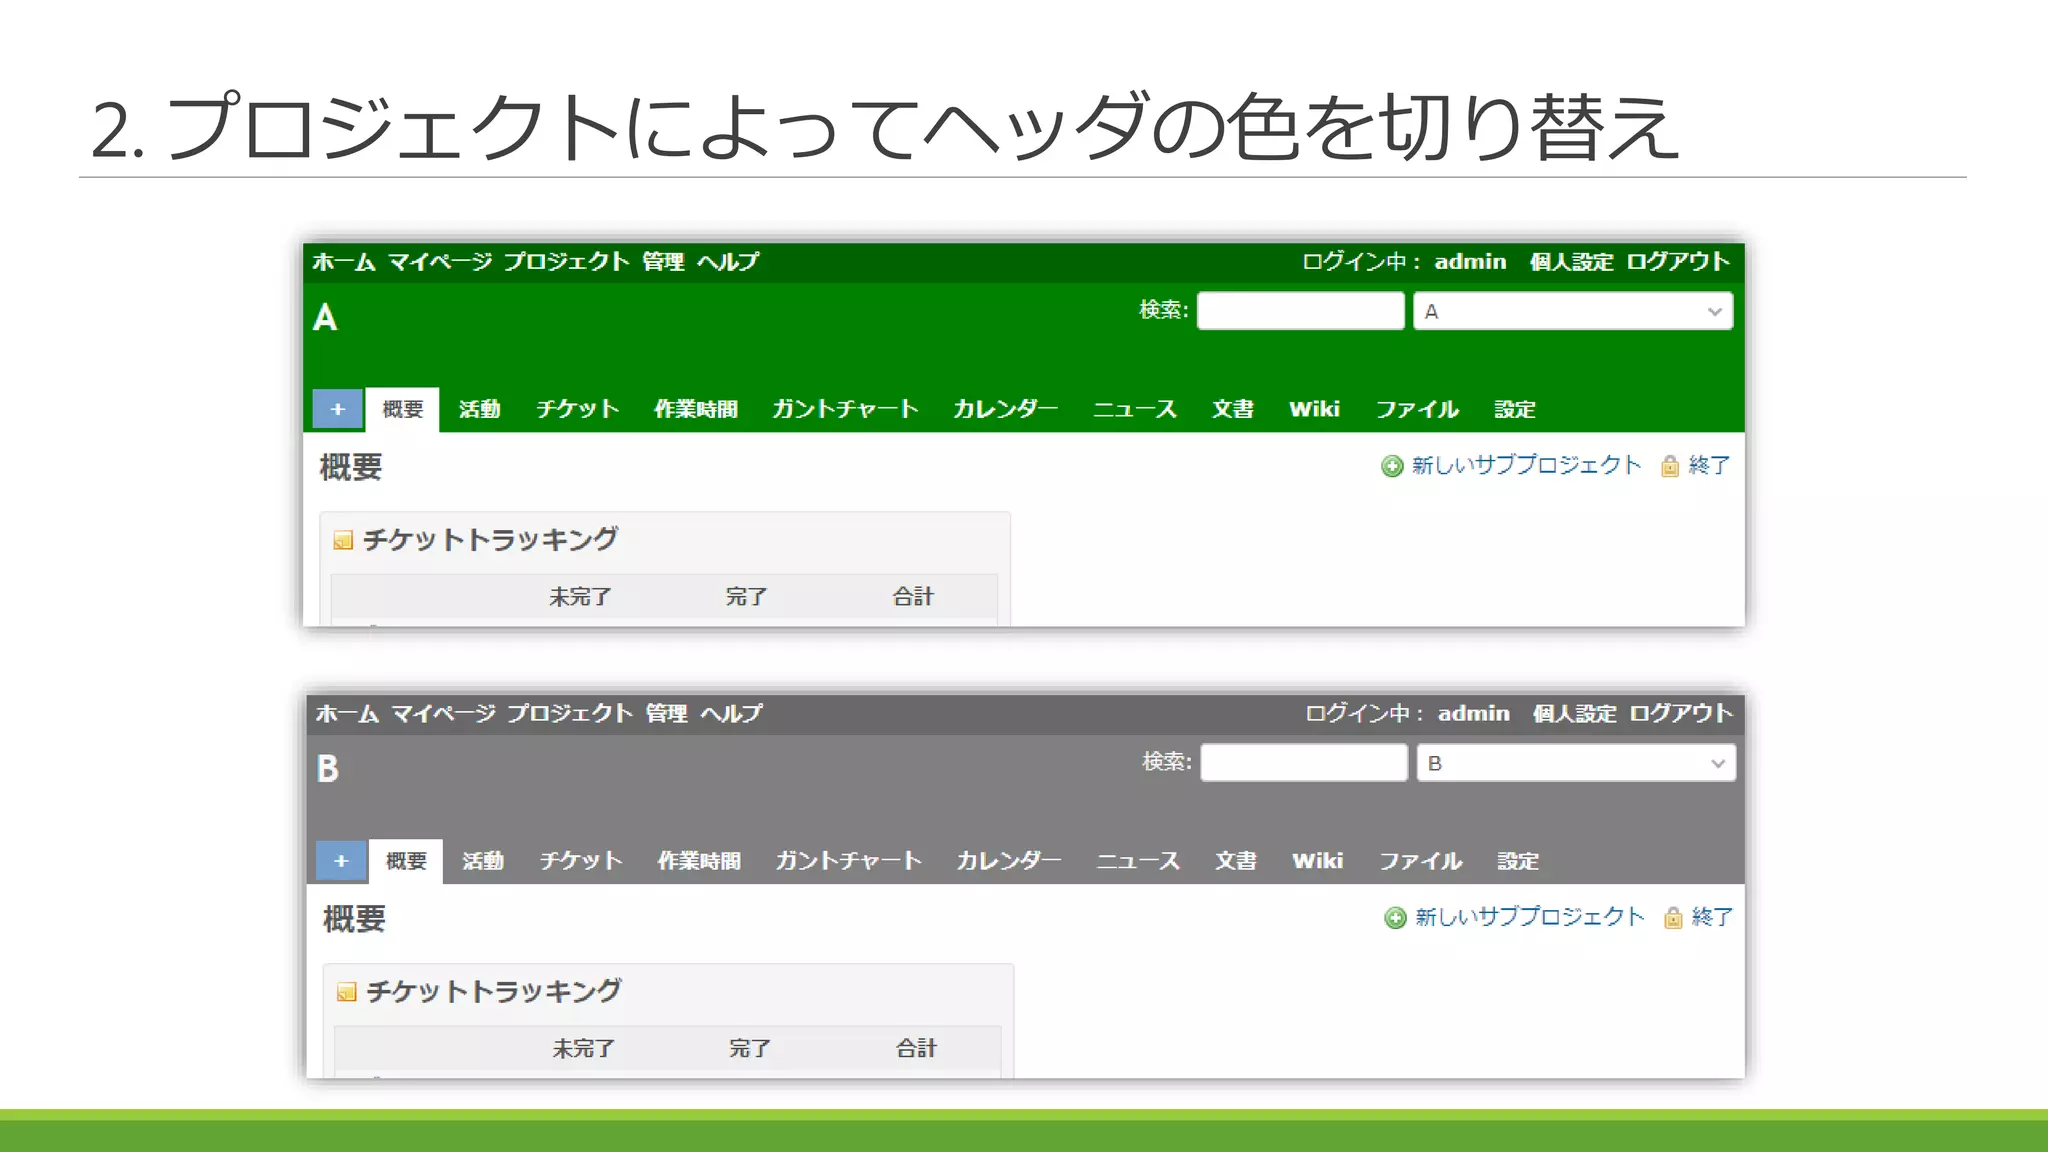Click the blue plus button in project A
The width and height of the screenshot is (2048, 1152).
point(337,409)
